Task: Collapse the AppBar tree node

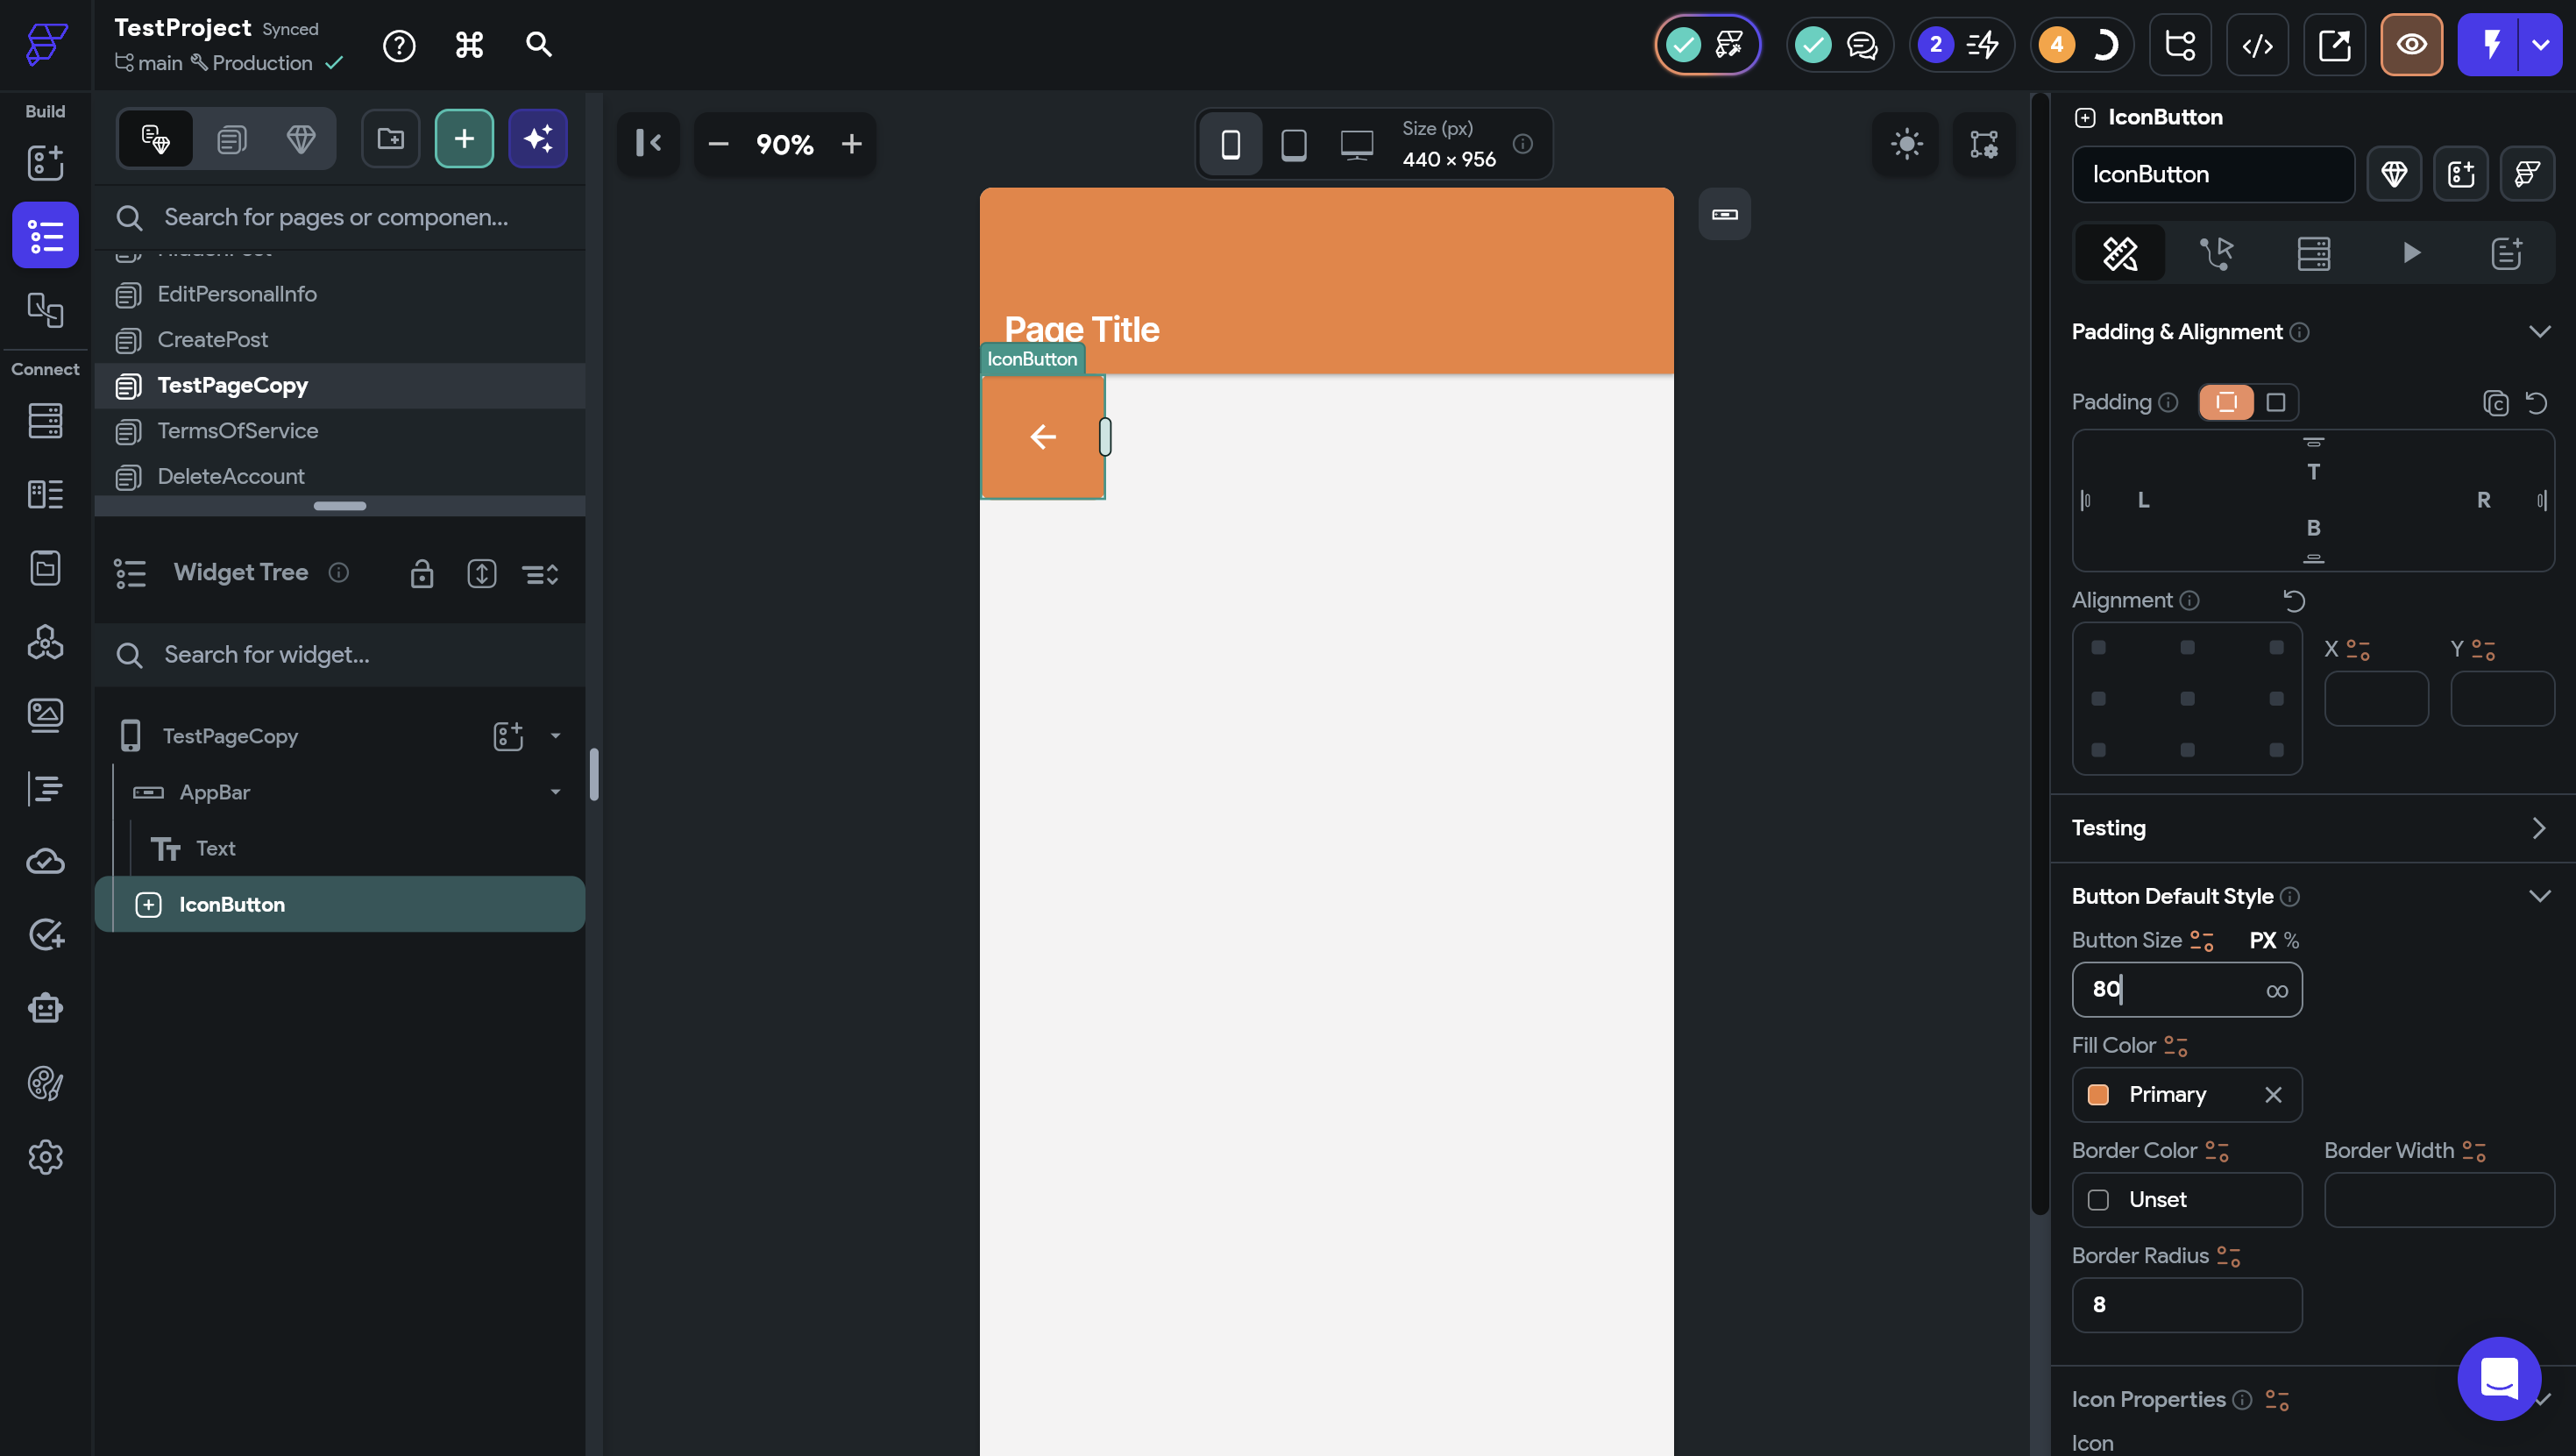Action: coord(555,792)
